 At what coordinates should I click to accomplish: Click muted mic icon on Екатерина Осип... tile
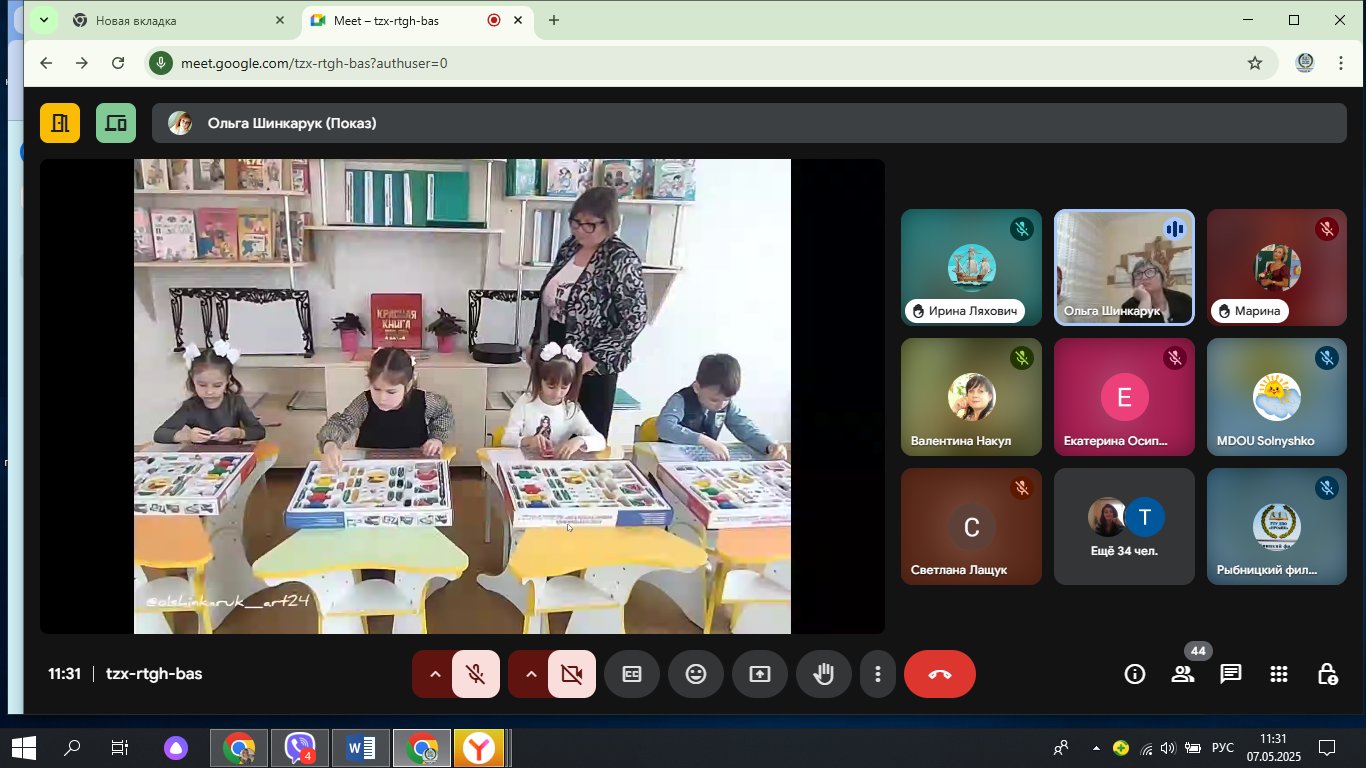tap(1174, 358)
